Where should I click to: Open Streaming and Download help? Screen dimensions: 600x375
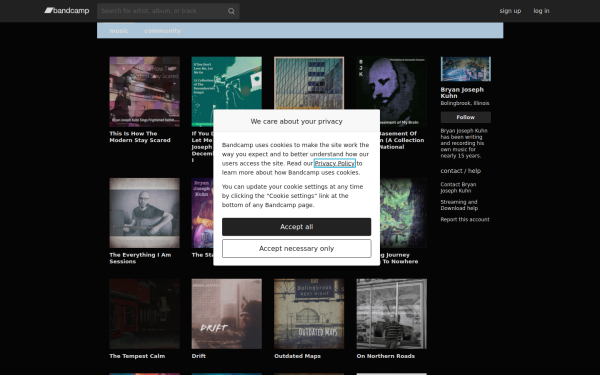[459, 205]
